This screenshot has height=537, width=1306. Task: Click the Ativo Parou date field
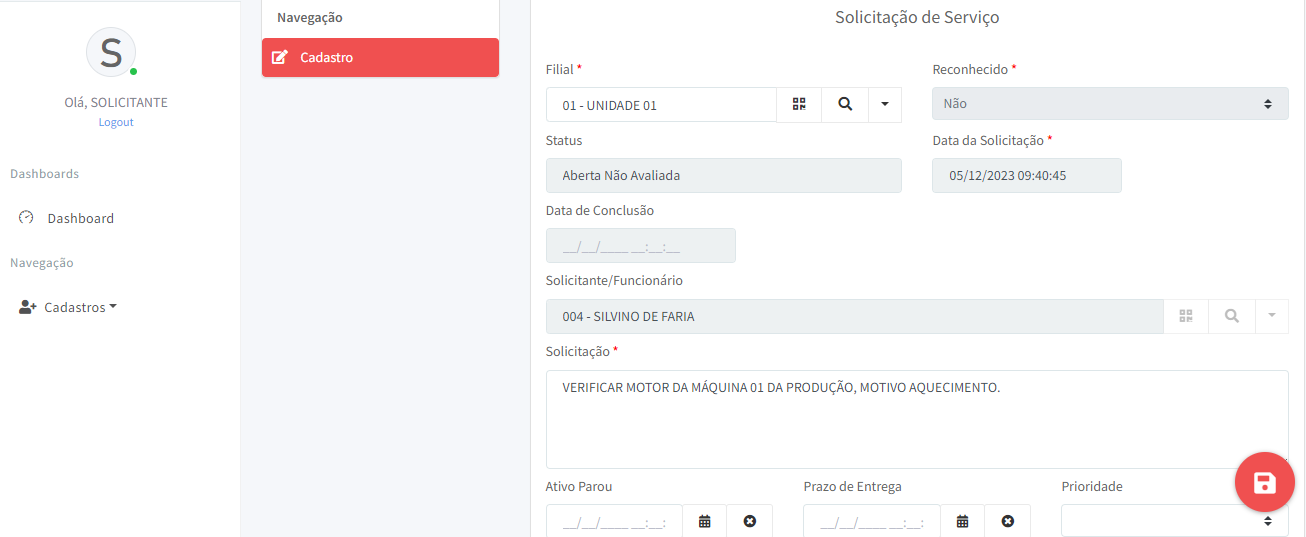614,521
